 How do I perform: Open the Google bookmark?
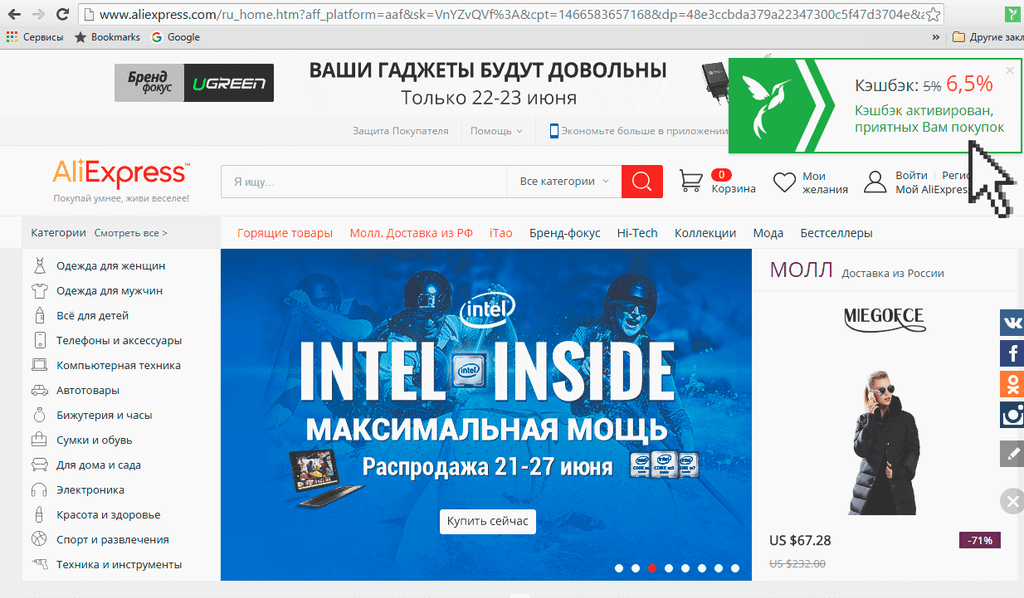pyautogui.click(x=176, y=37)
